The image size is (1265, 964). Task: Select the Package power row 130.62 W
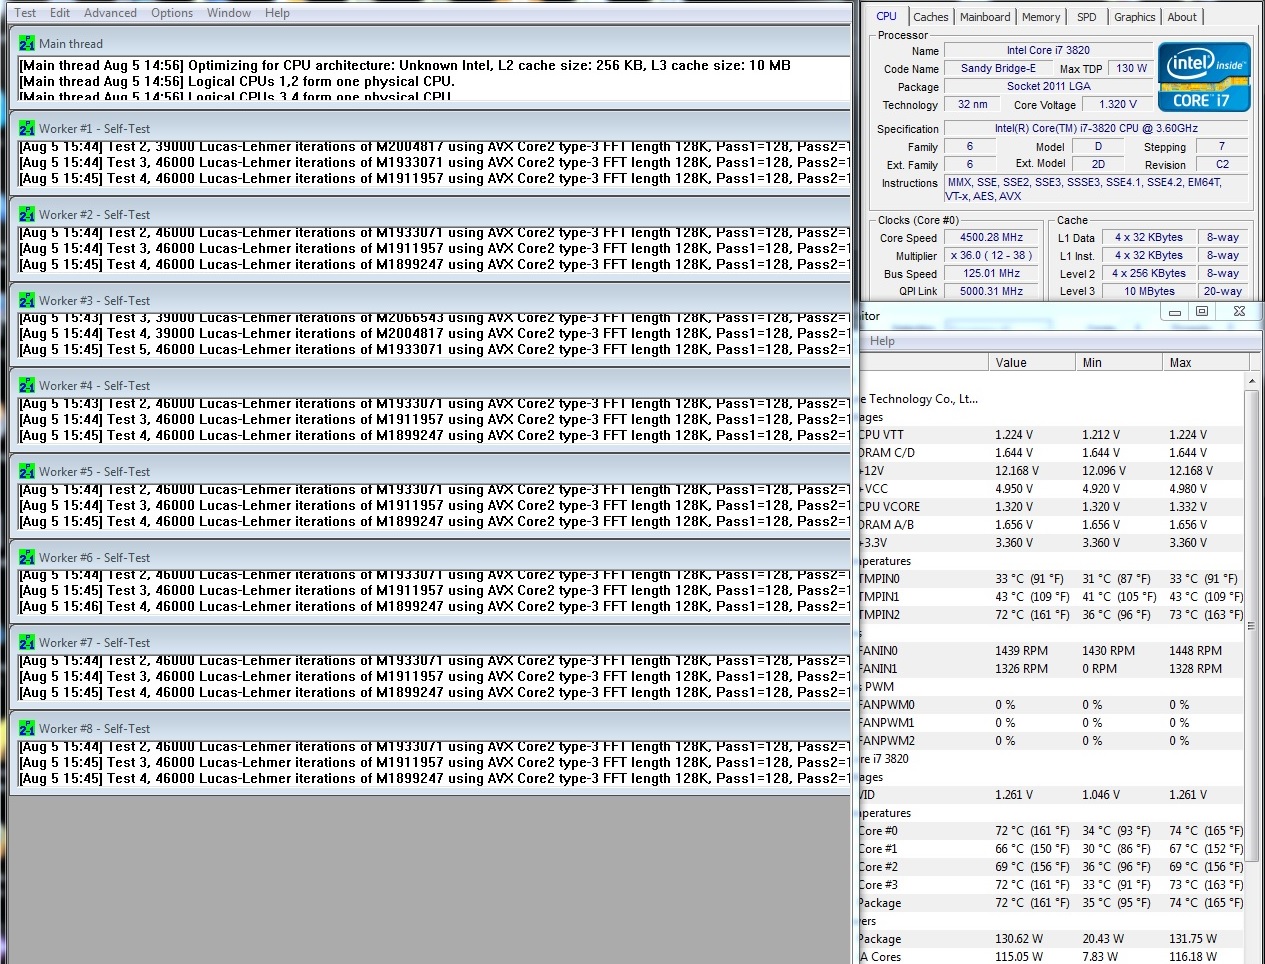point(1052,939)
